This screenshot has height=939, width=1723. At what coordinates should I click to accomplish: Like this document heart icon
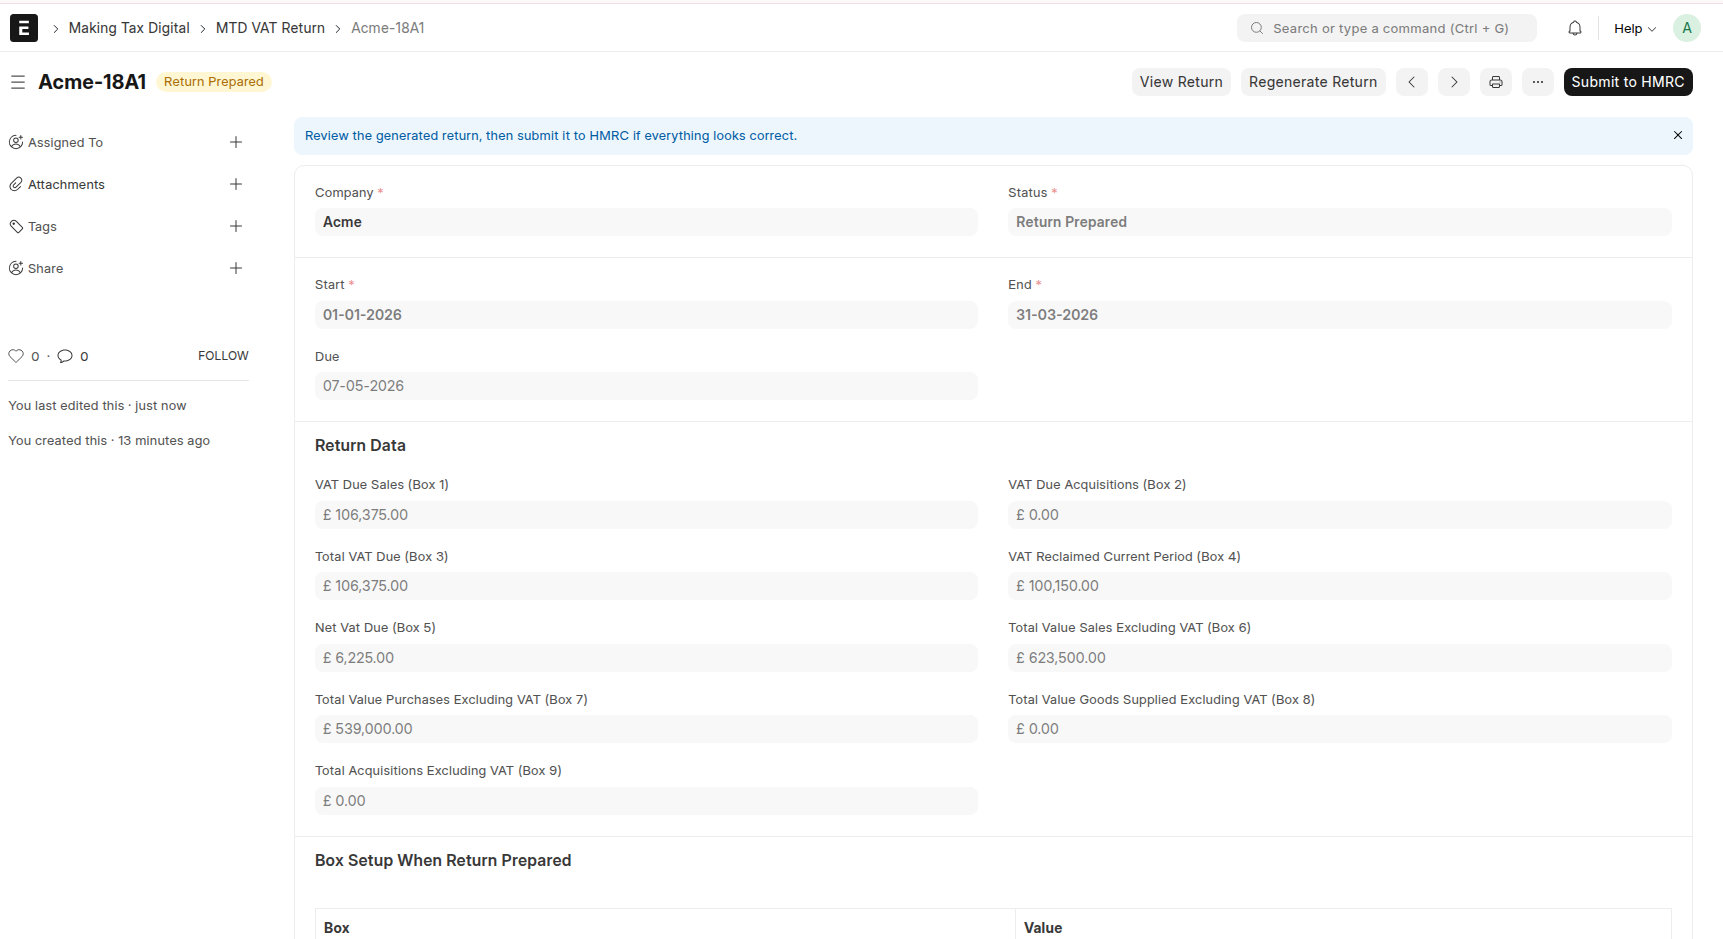[x=16, y=356]
